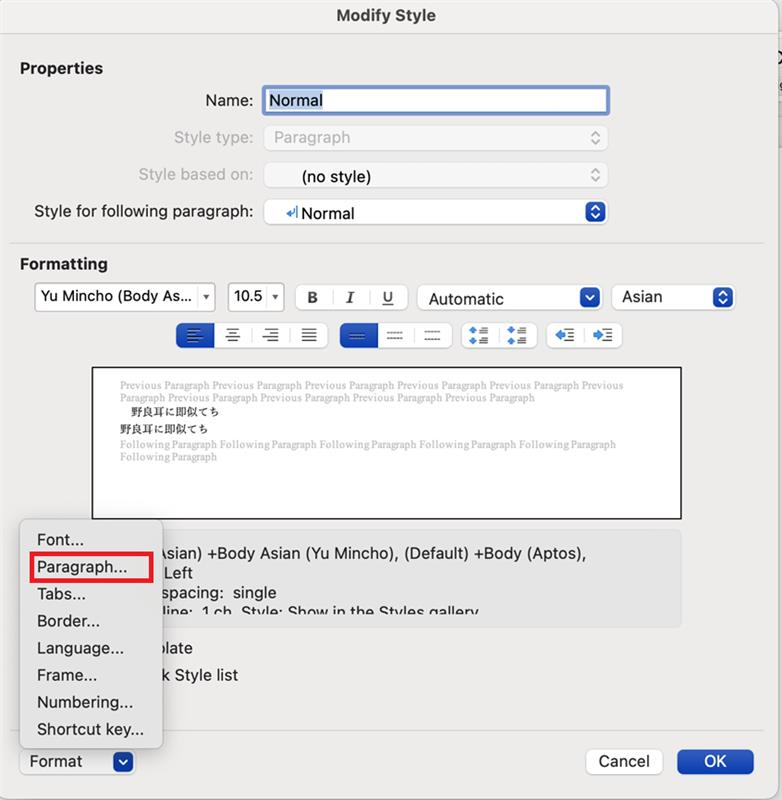Choose Language... from Format menu
This screenshot has height=800, width=782.
91,648
